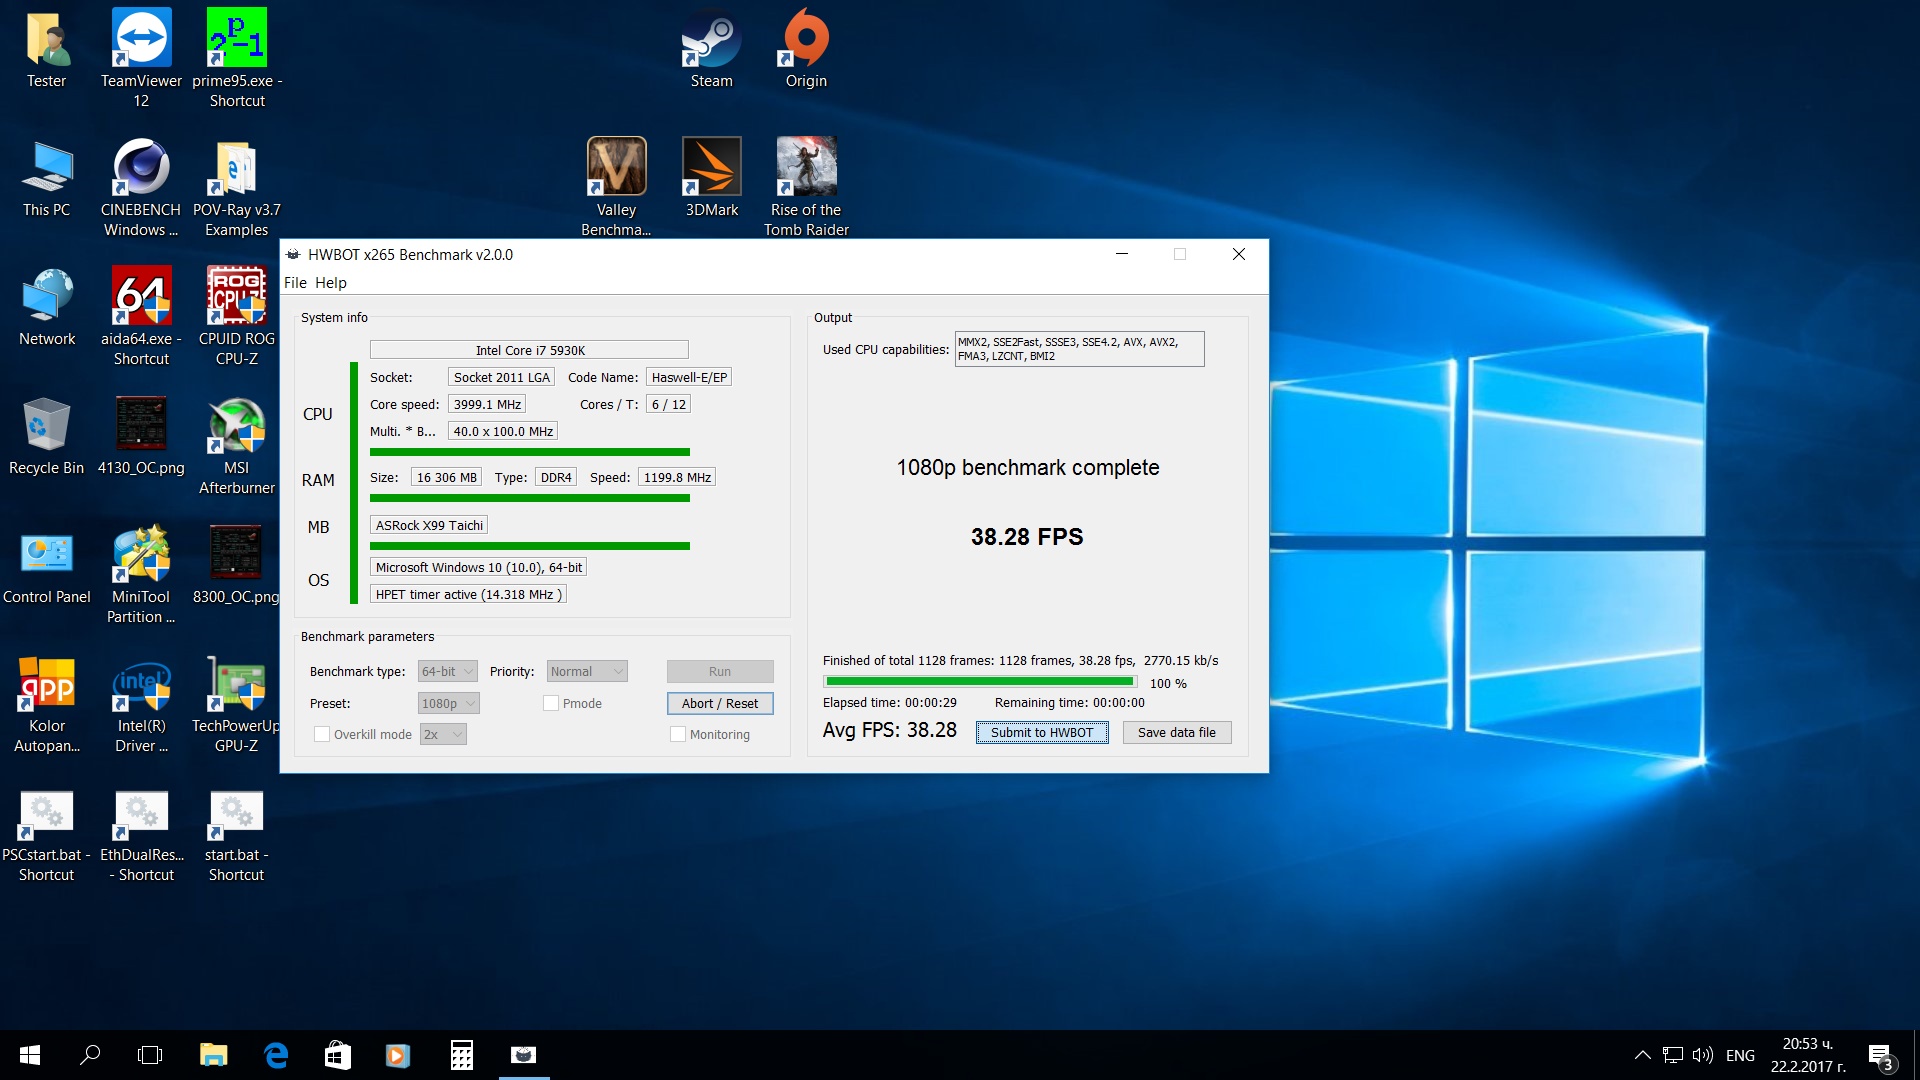Click the Used CPU capabilities text box
1920x1080 pixels.
tap(1079, 349)
